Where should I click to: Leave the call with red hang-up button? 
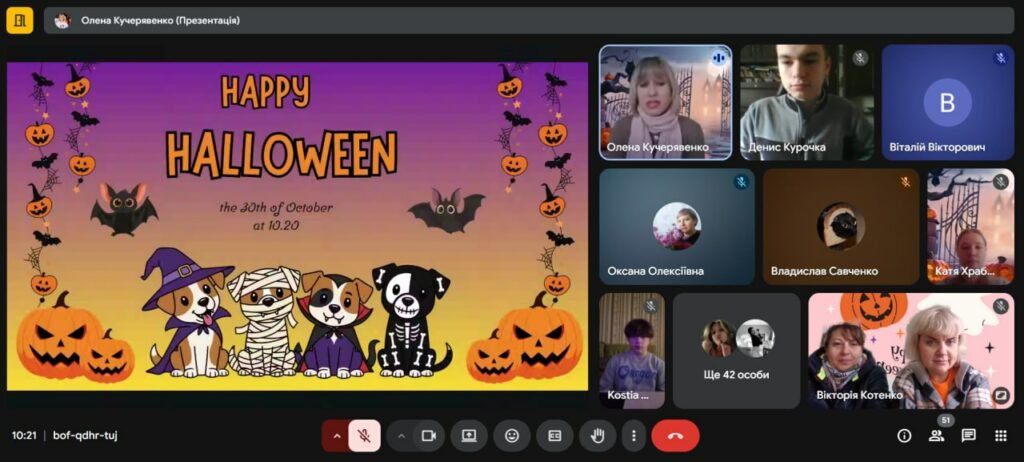coord(675,436)
